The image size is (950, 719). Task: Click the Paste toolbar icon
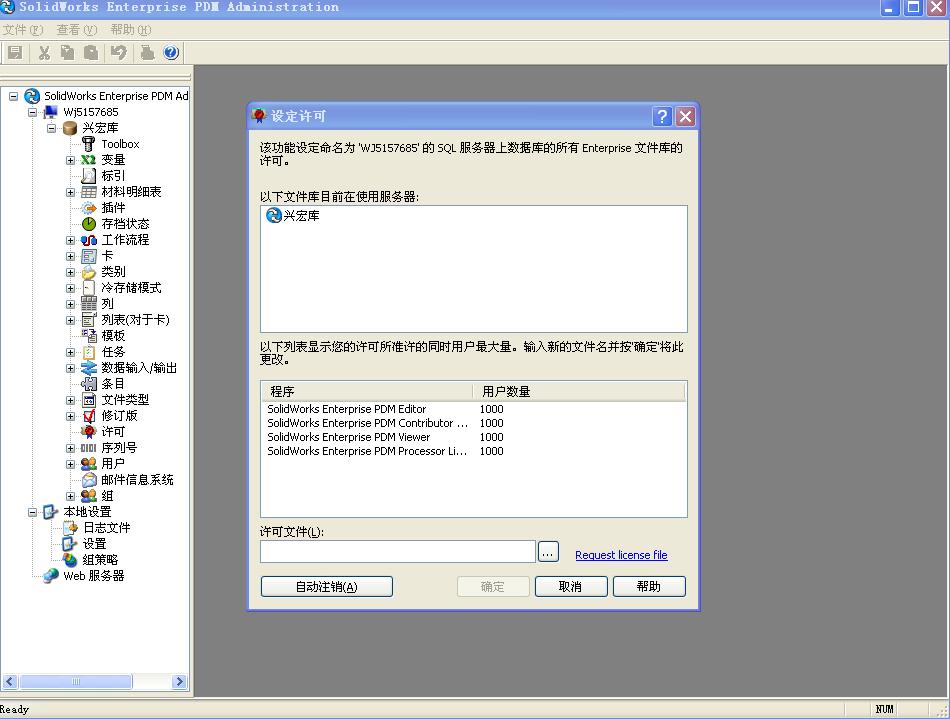(x=90, y=53)
